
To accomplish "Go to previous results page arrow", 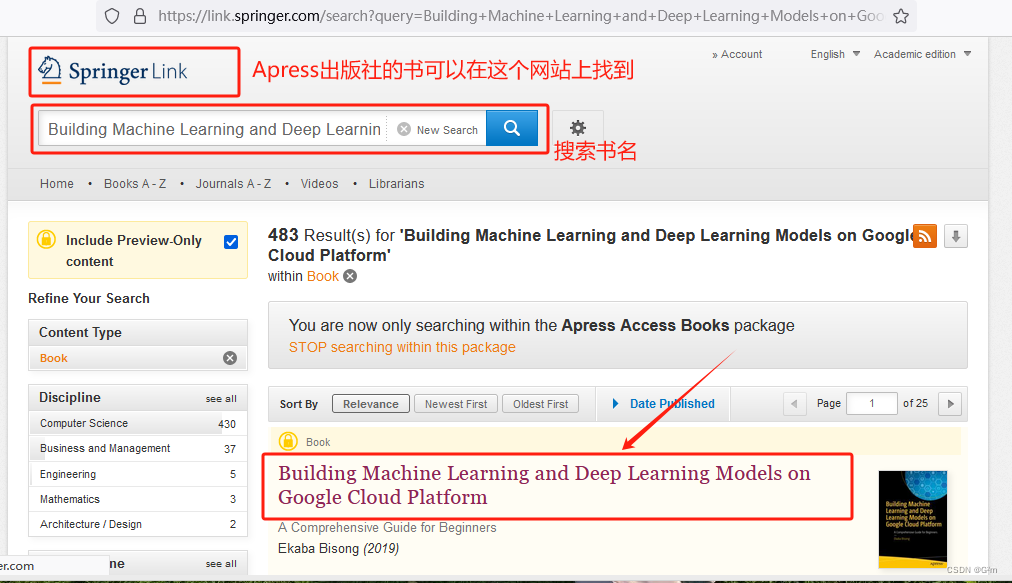I will [x=794, y=404].
